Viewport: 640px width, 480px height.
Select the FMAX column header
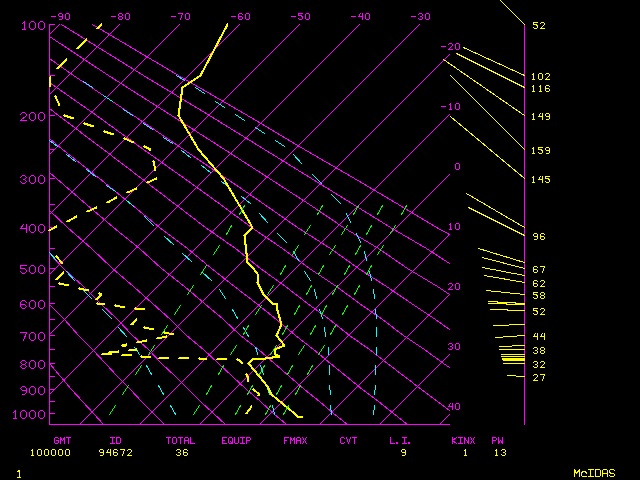tap(295, 440)
